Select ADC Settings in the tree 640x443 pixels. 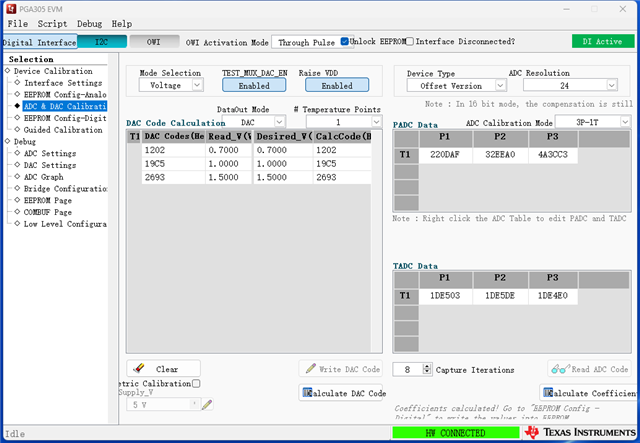[x=50, y=153]
